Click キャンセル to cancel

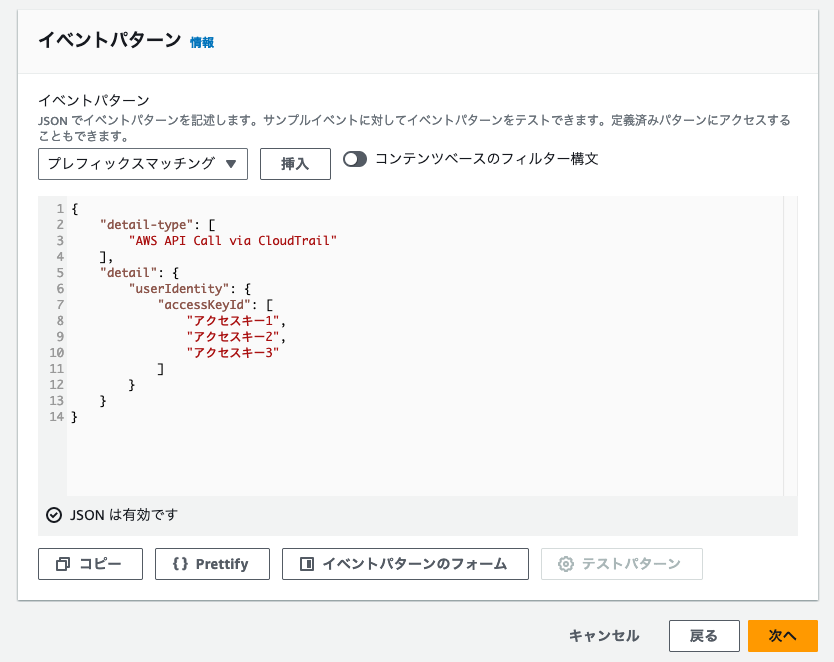604,635
